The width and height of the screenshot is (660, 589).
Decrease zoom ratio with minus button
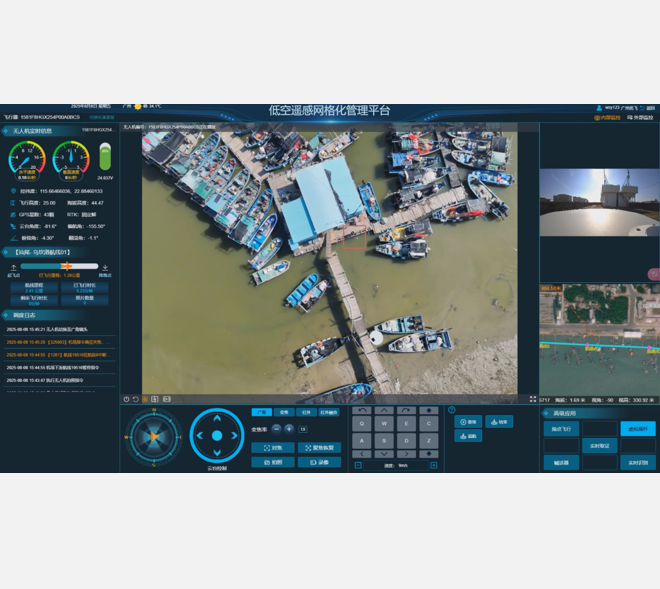tap(275, 429)
